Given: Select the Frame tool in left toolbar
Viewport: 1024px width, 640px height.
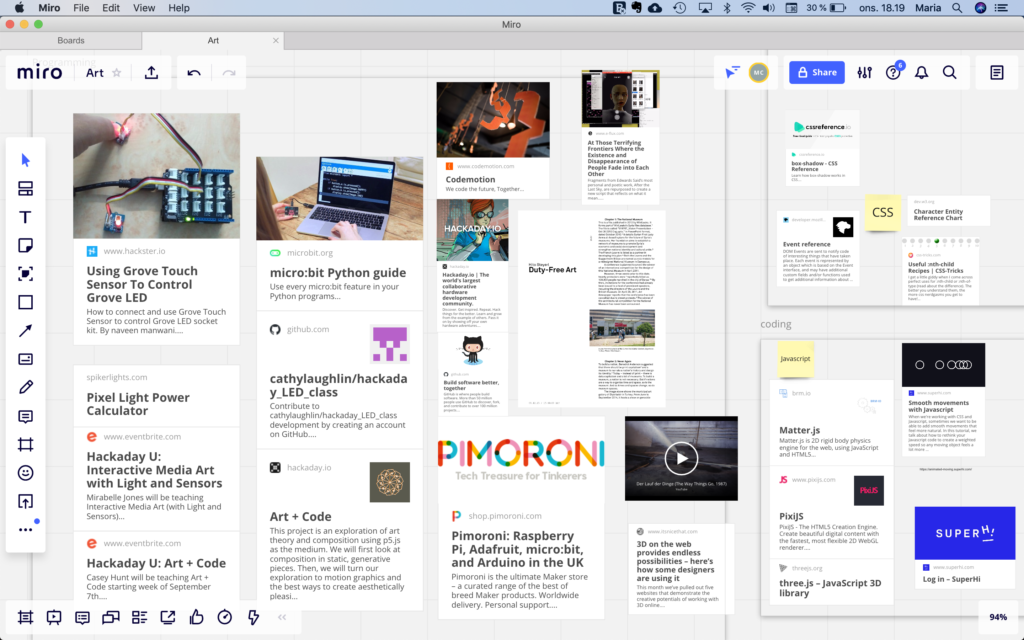Looking at the screenshot, I should (x=25, y=445).
